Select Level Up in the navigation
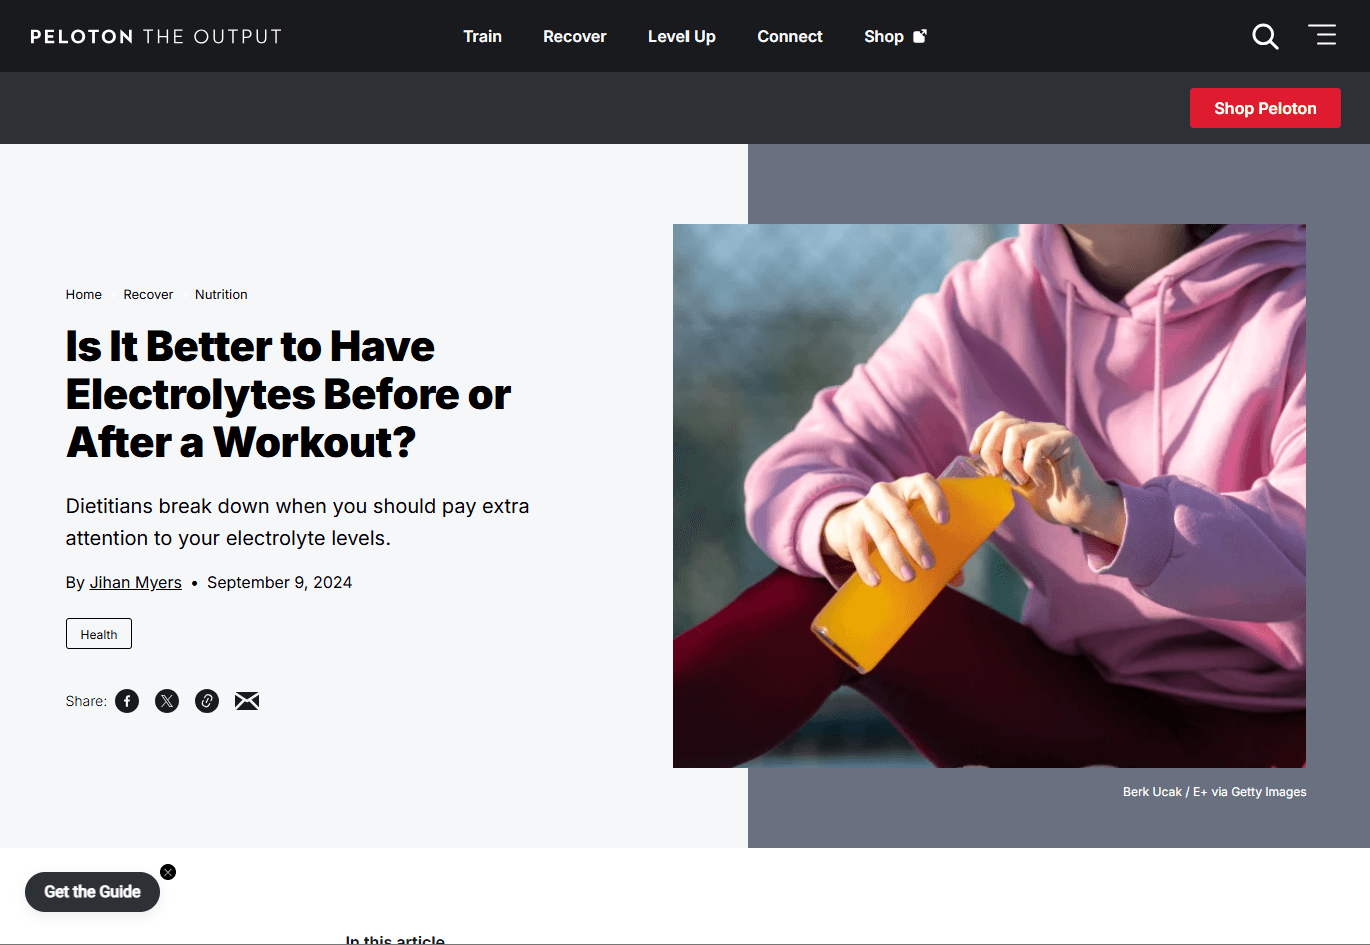Image resolution: width=1370 pixels, height=945 pixels. (x=682, y=36)
